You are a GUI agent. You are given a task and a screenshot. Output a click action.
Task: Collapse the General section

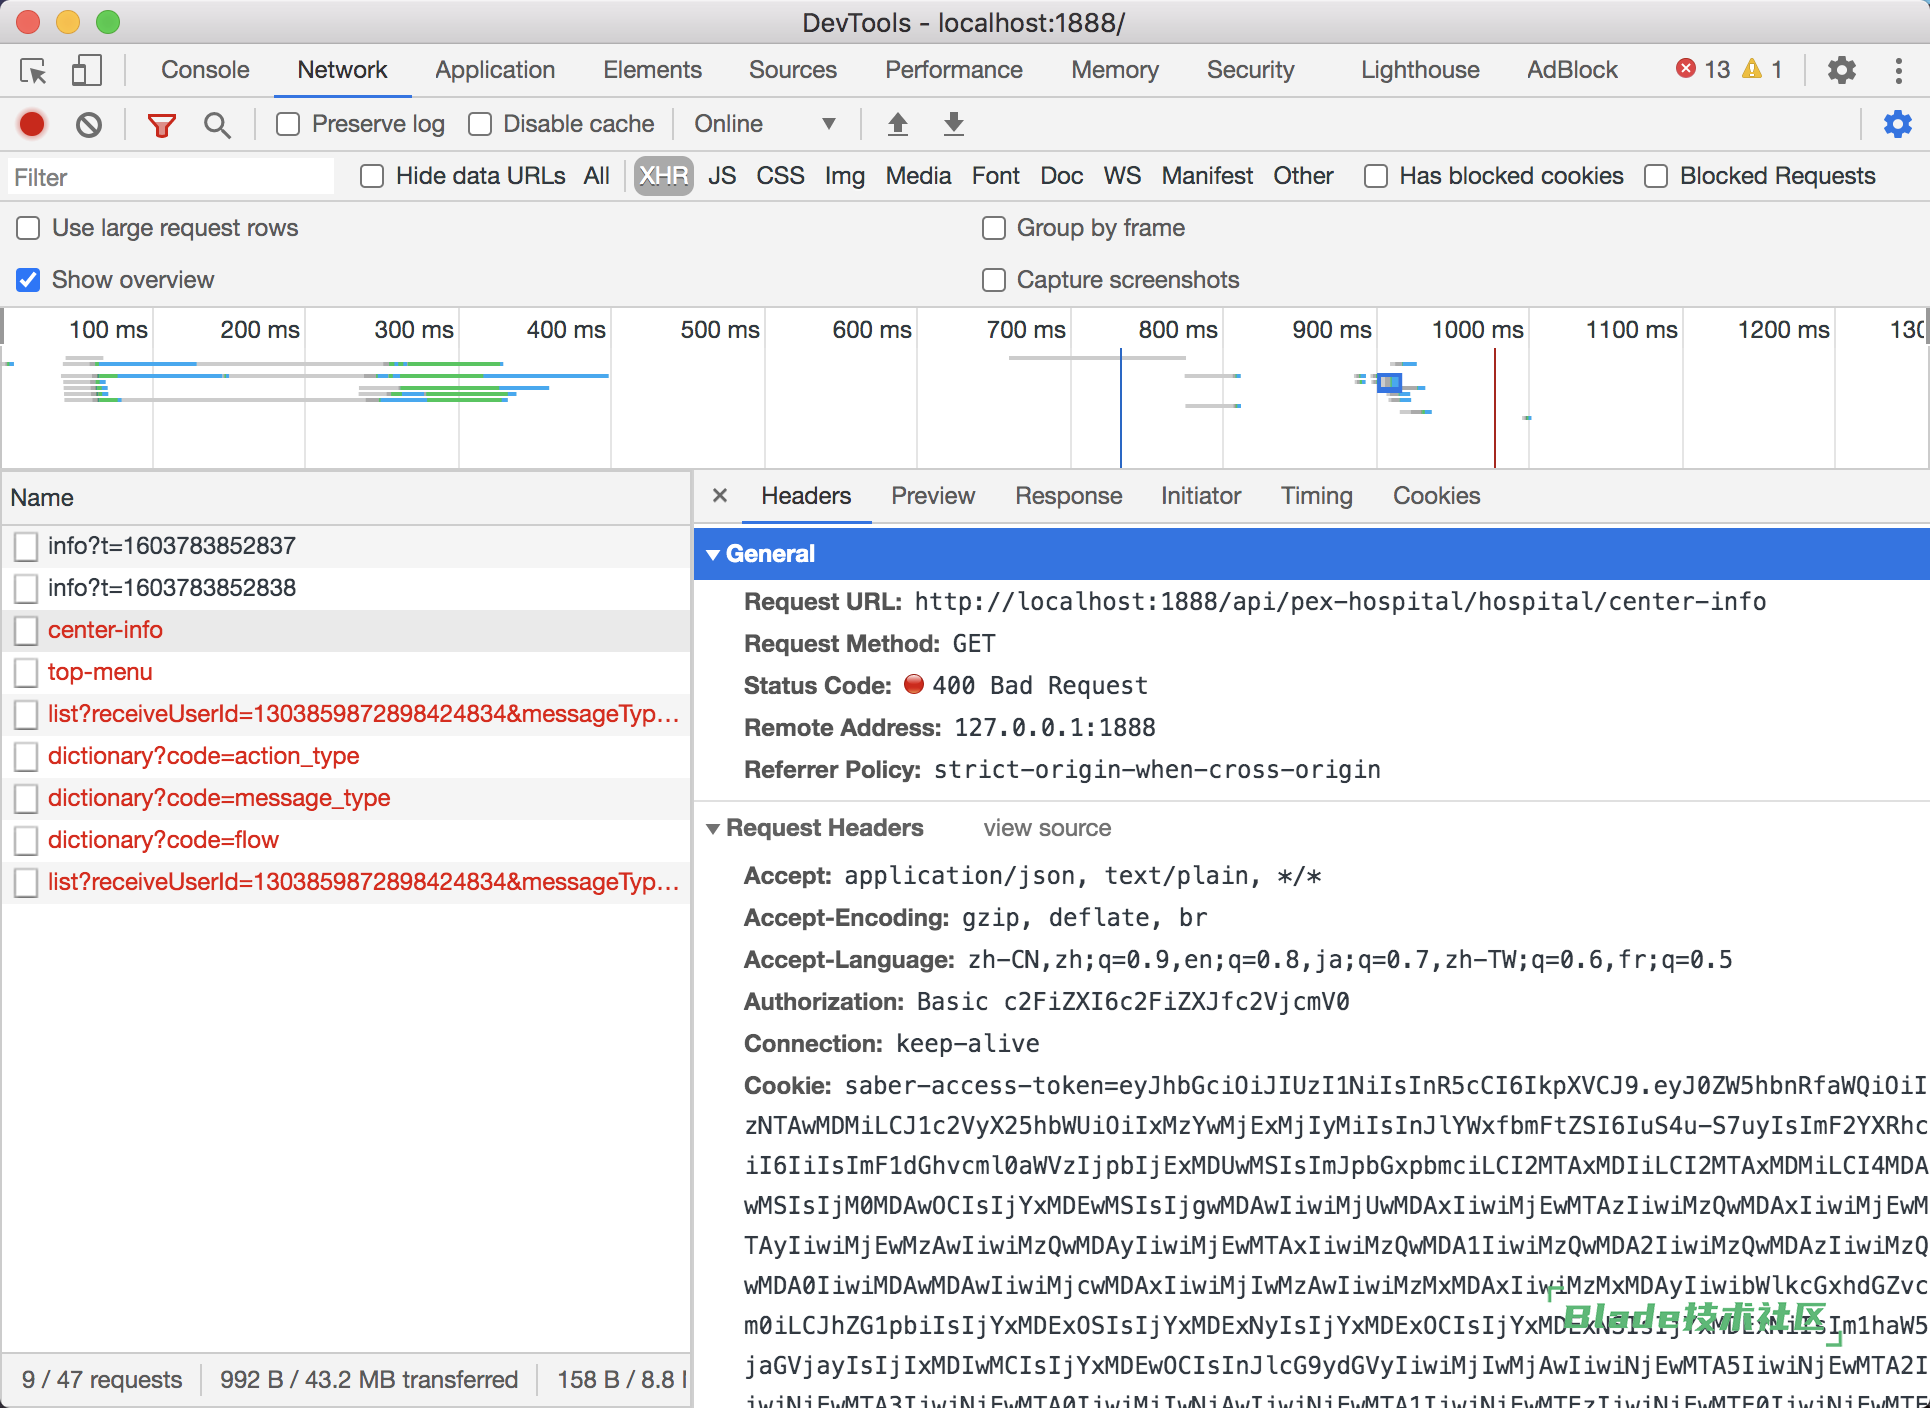713,554
